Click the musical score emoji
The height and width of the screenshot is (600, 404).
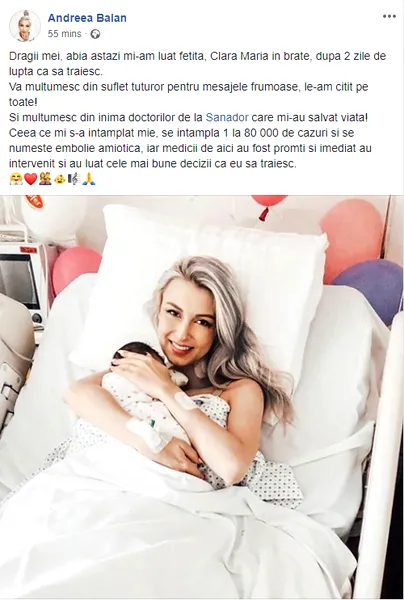coord(74,179)
